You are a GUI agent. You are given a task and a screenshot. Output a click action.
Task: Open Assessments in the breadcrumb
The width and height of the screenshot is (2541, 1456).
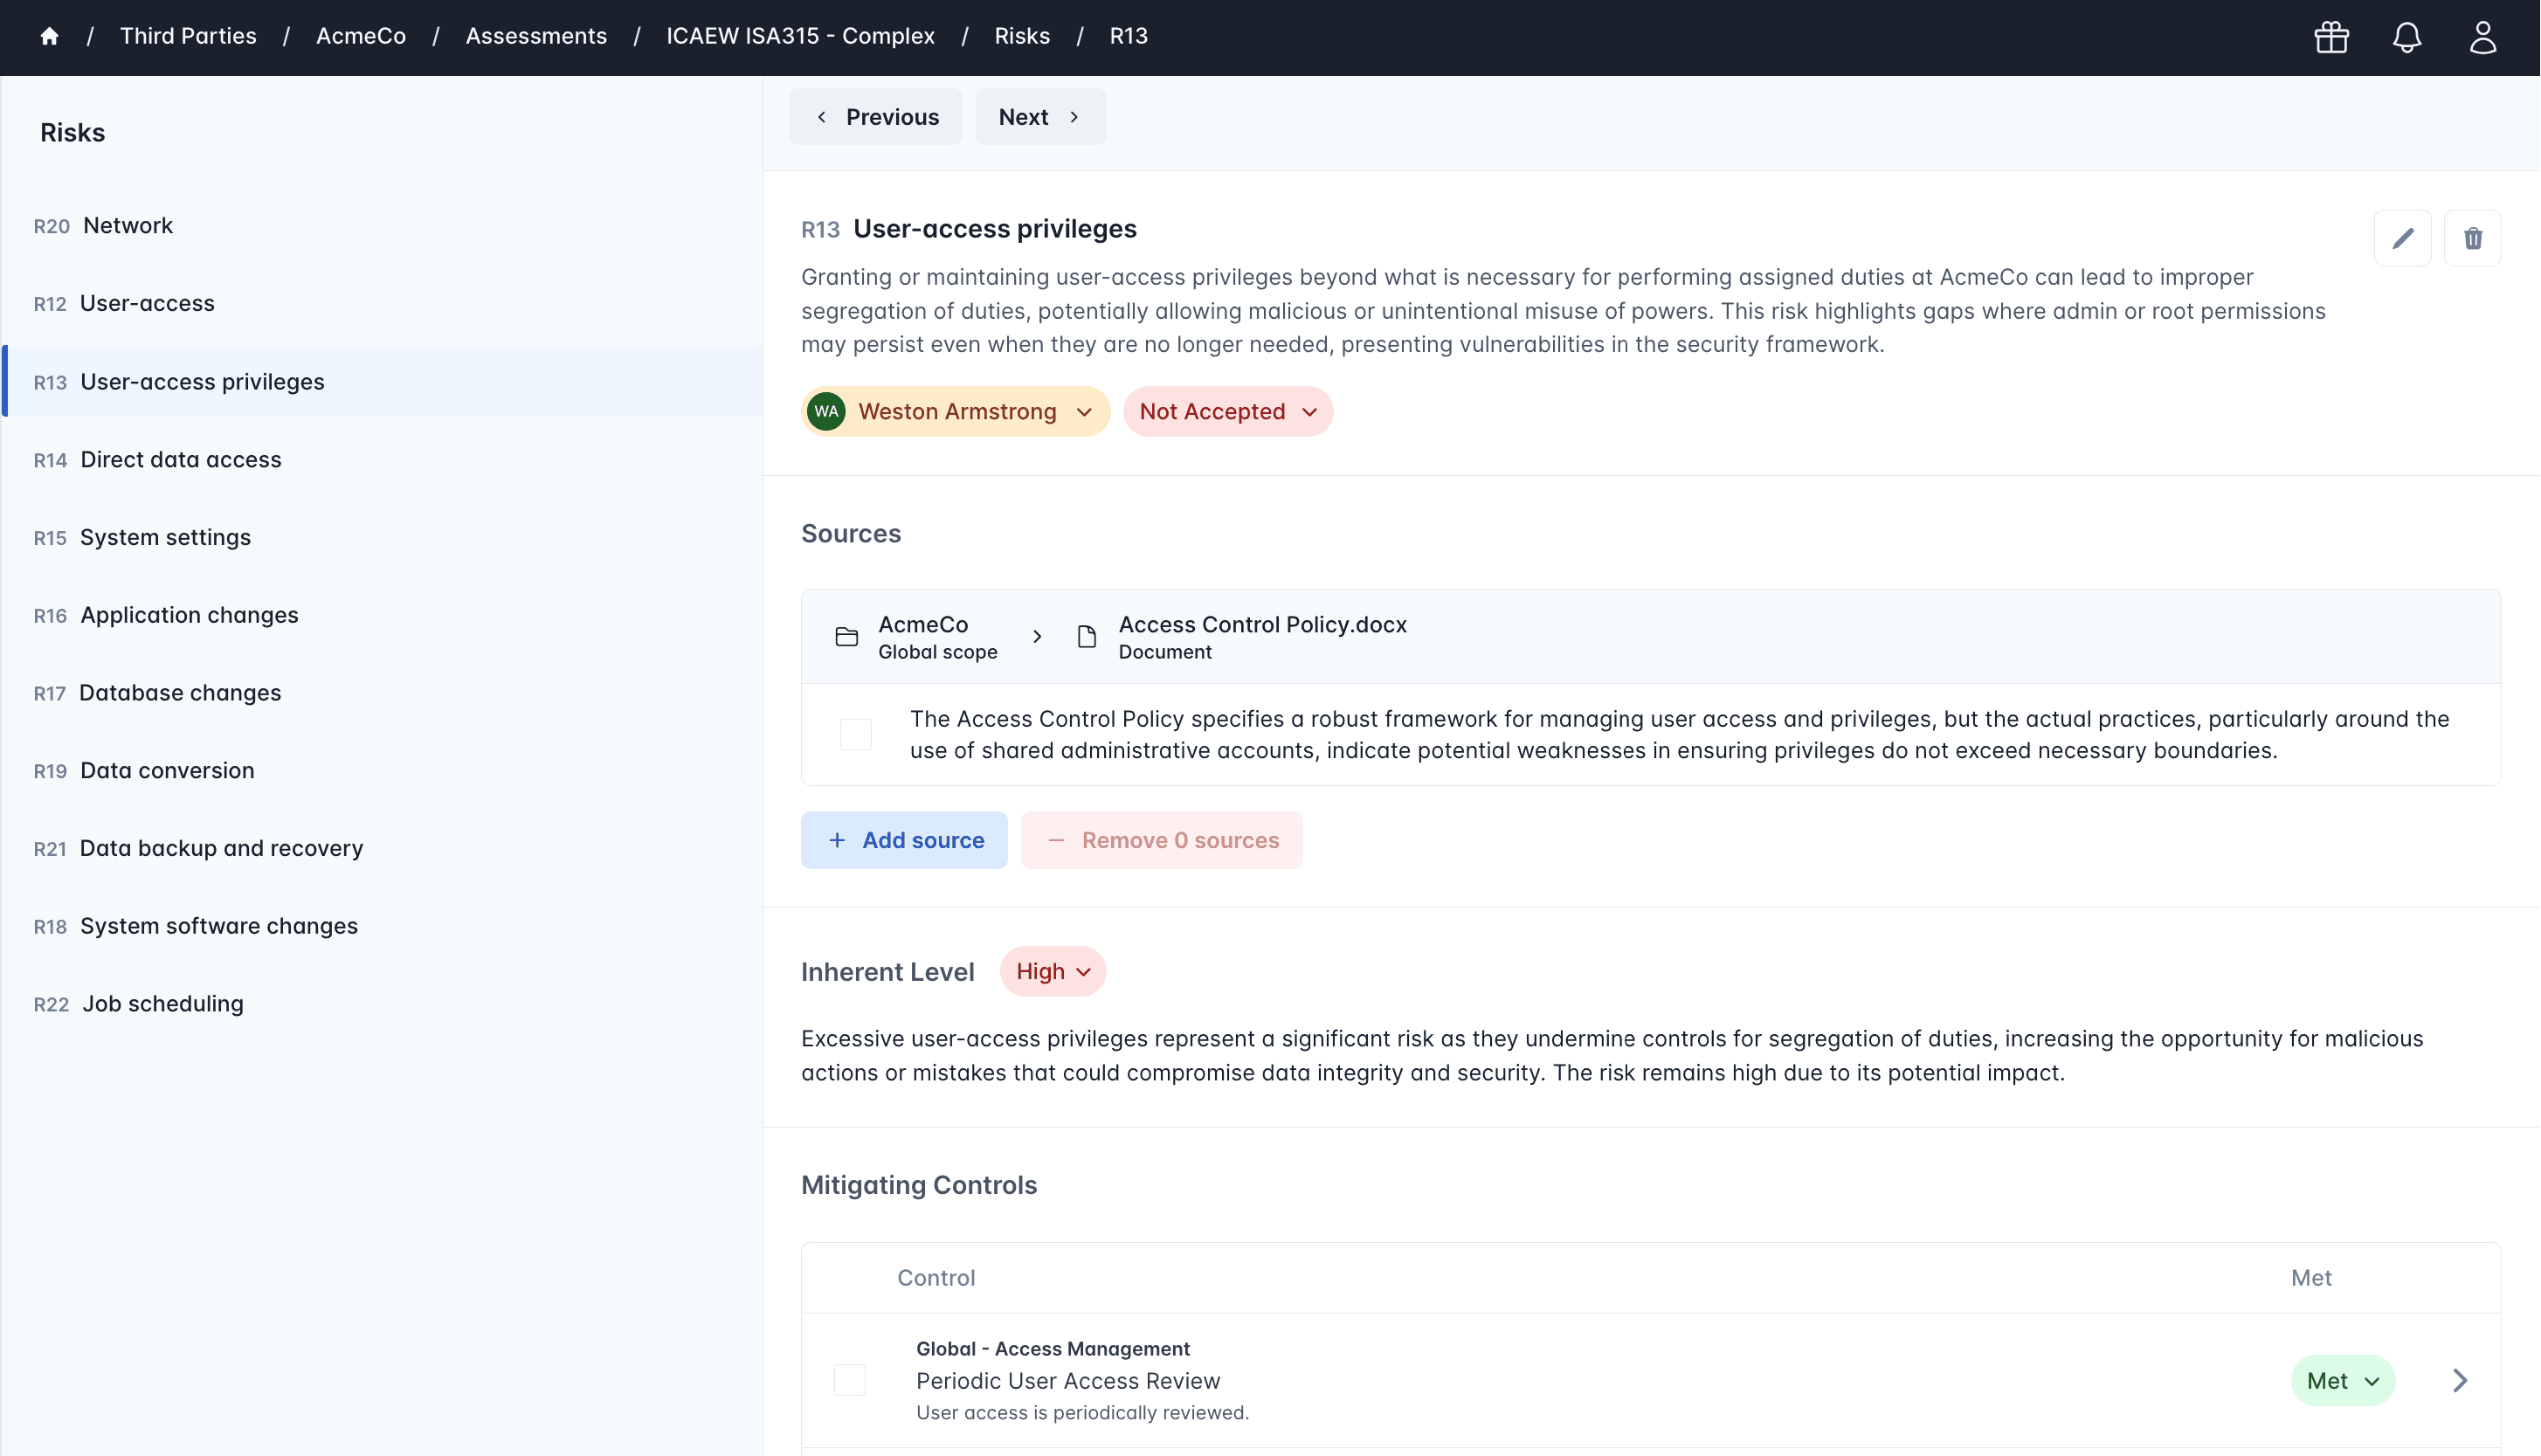click(x=536, y=37)
